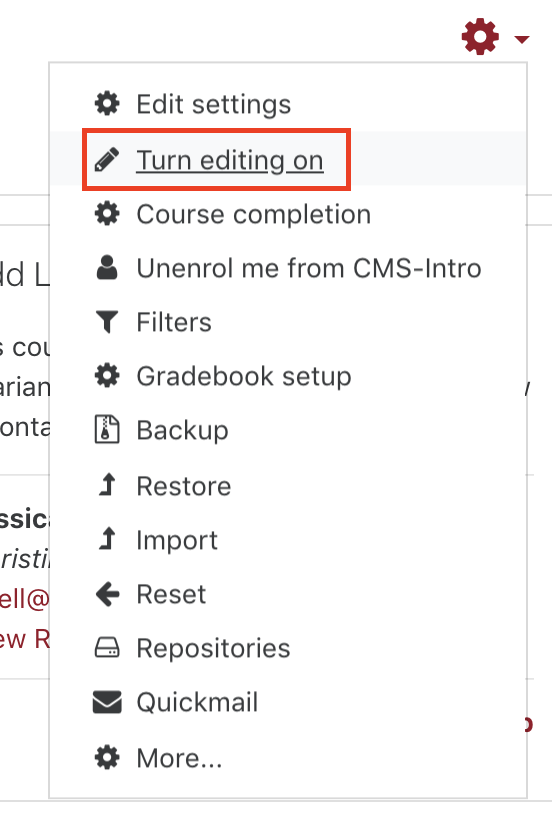
Task: Click the funnel Filters icon
Action: pyautogui.click(x=107, y=322)
